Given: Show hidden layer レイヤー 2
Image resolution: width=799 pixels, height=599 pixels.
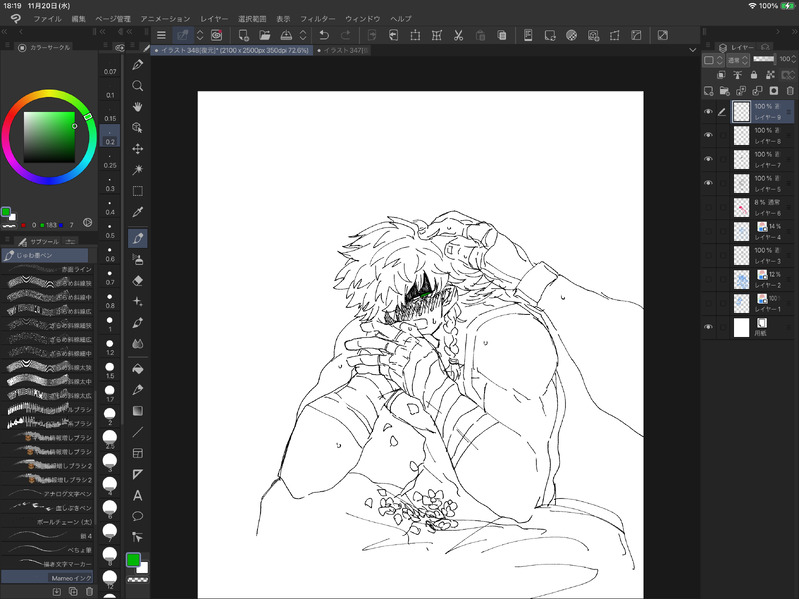Looking at the screenshot, I should (x=708, y=279).
